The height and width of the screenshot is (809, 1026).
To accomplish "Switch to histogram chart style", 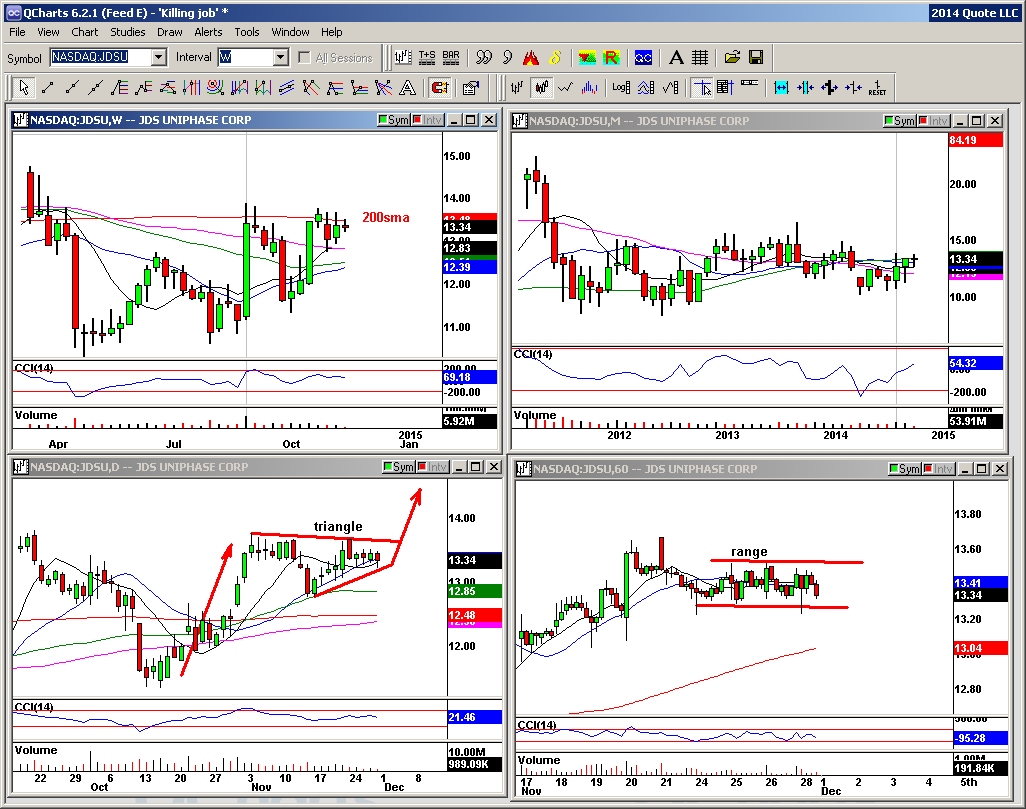I will [x=589, y=87].
